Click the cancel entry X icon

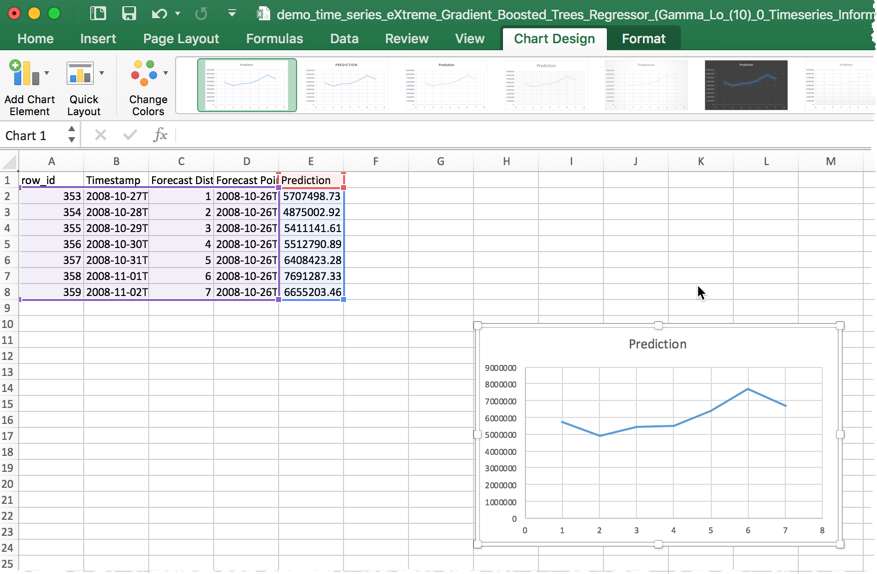[x=100, y=135]
